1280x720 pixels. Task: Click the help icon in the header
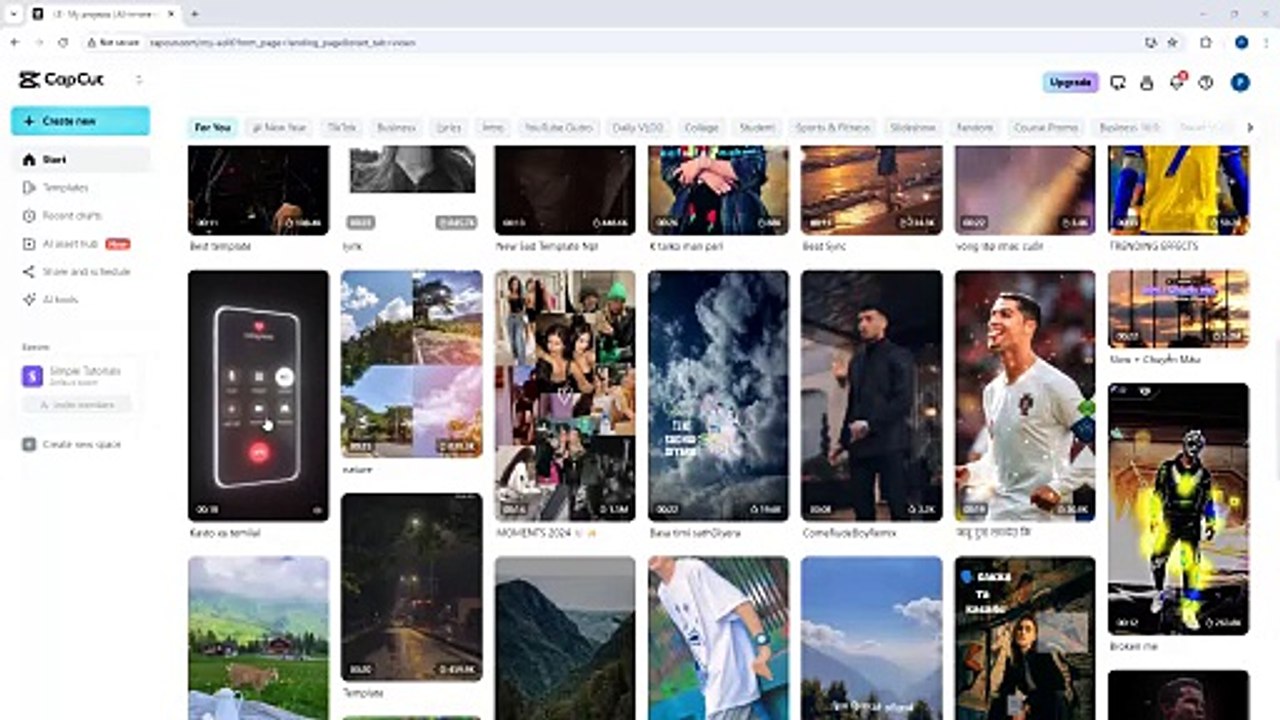pyautogui.click(x=1206, y=82)
